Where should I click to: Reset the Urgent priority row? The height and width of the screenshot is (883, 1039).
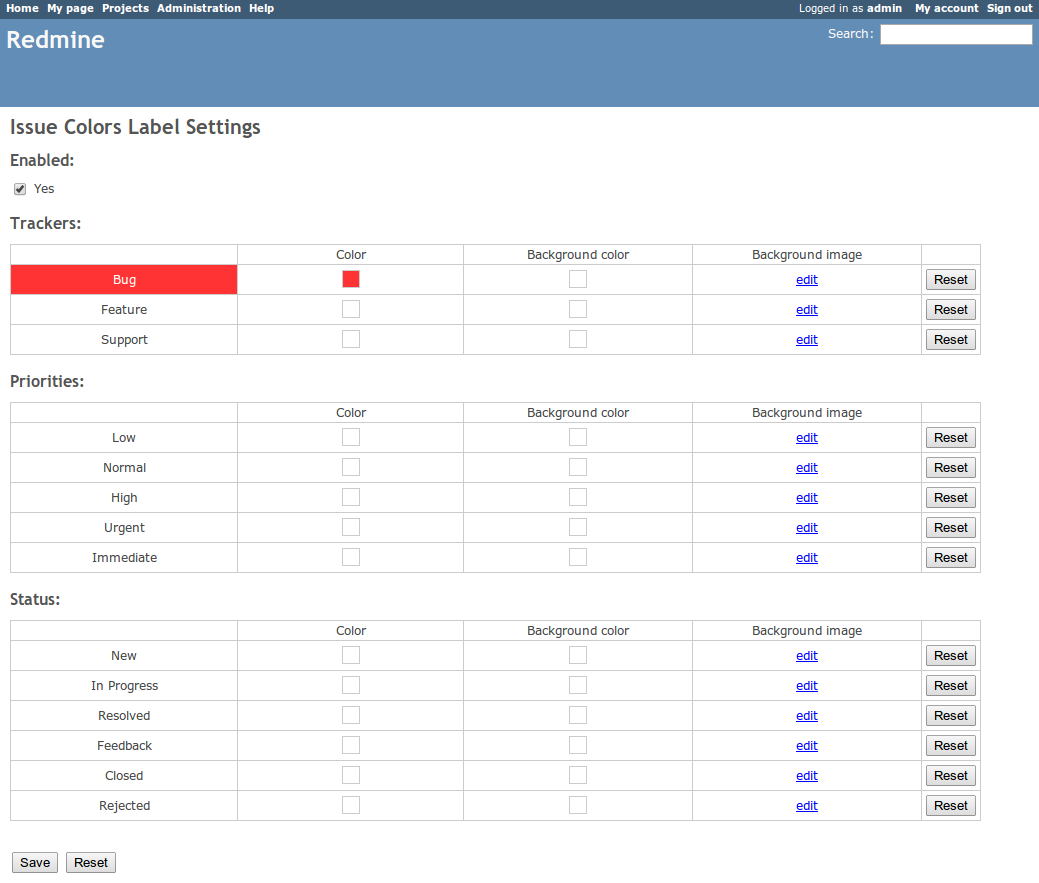[951, 527]
